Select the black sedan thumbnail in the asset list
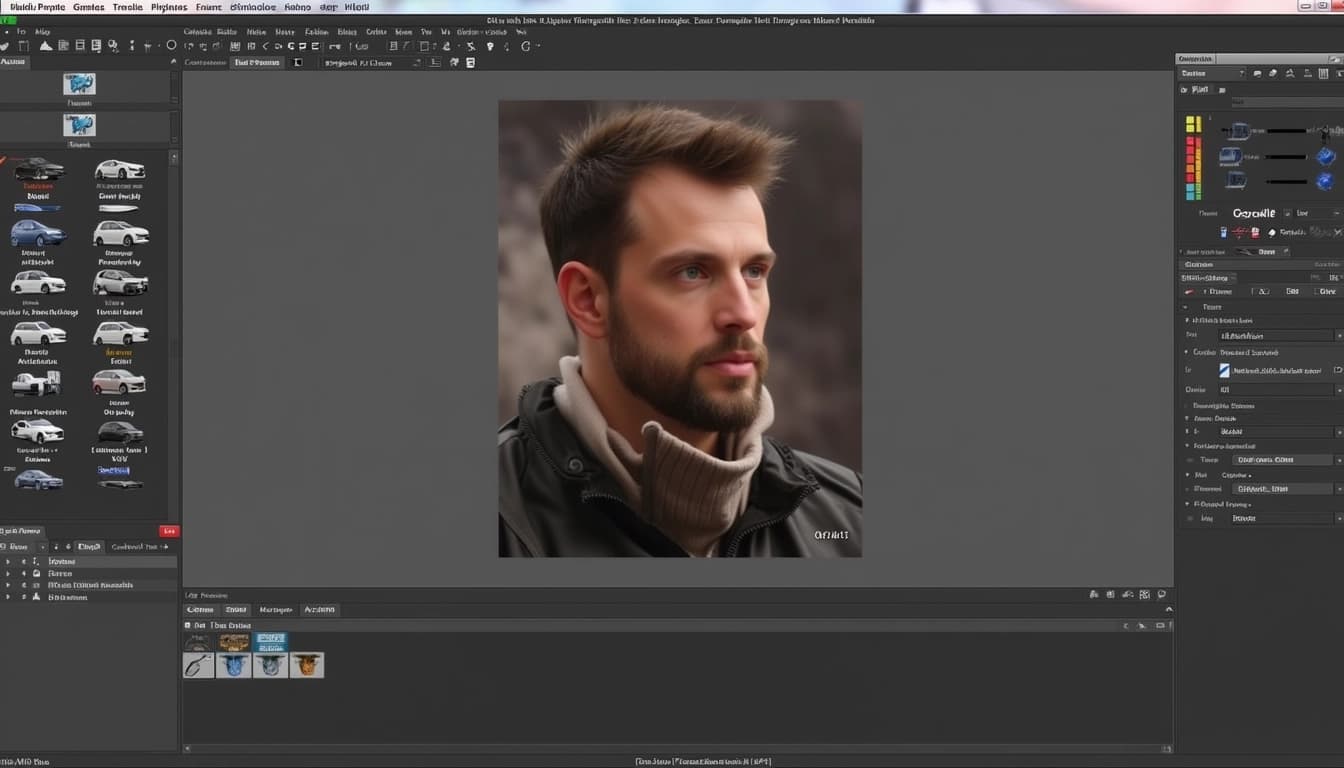Screen dimensions: 1344x768 [x=38, y=169]
